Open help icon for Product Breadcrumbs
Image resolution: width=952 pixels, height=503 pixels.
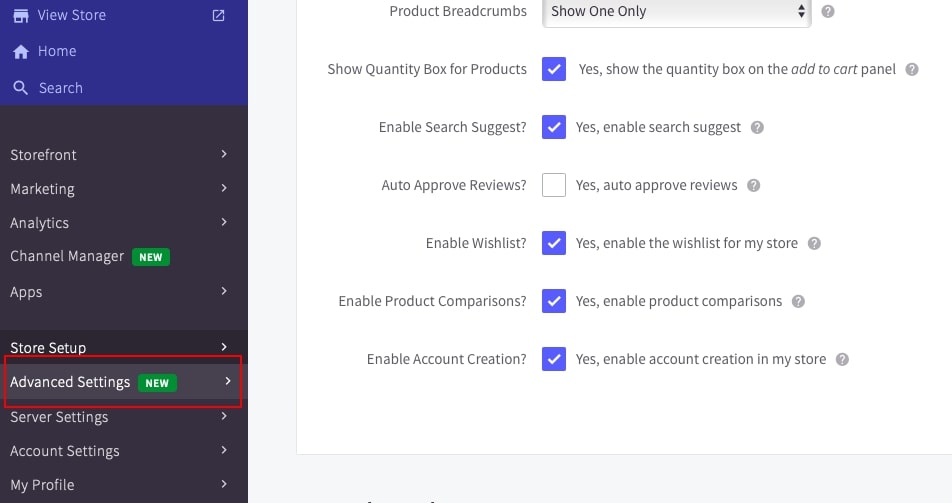point(828,12)
